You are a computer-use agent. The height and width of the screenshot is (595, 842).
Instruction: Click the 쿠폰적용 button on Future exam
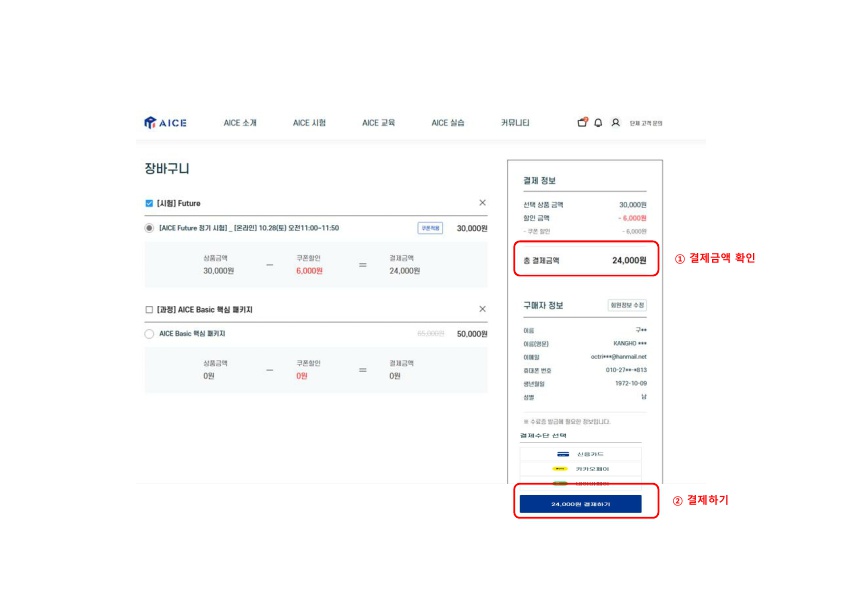(430, 228)
